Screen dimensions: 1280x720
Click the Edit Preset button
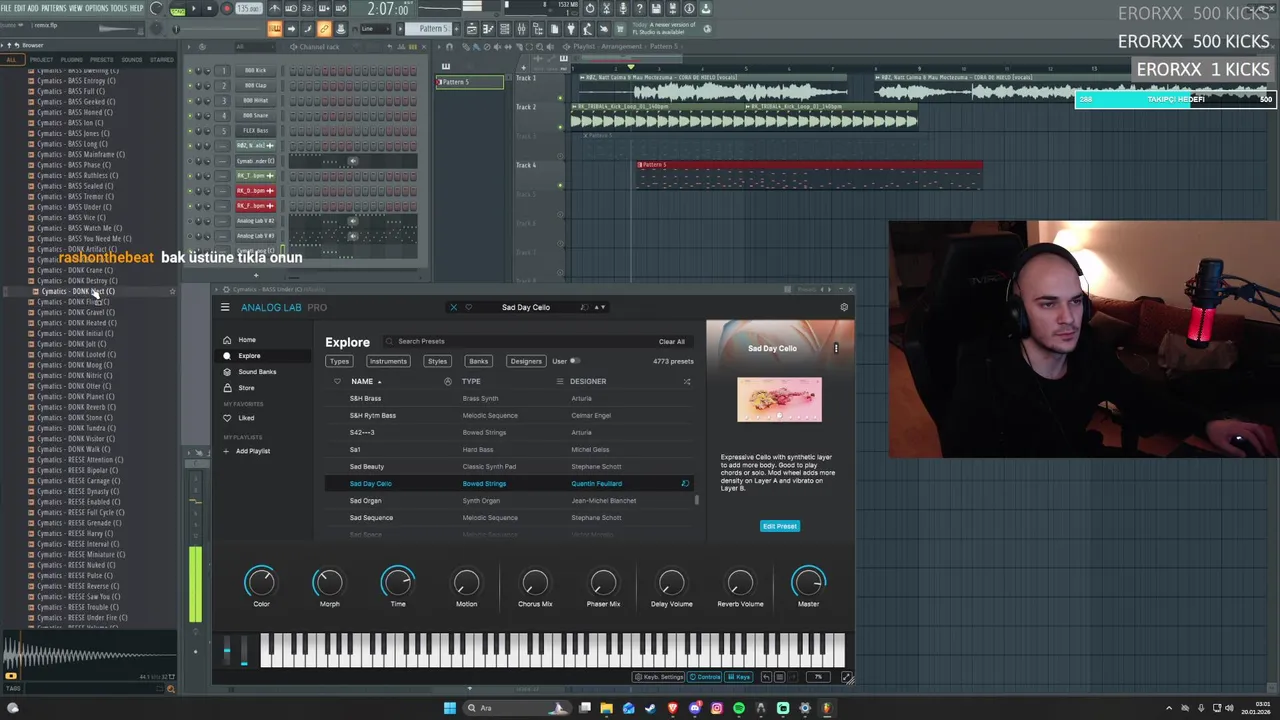click(x=780, y=526)
